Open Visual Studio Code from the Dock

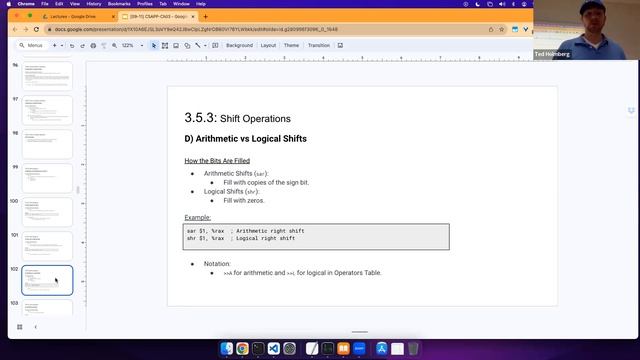tap(273, 349)
